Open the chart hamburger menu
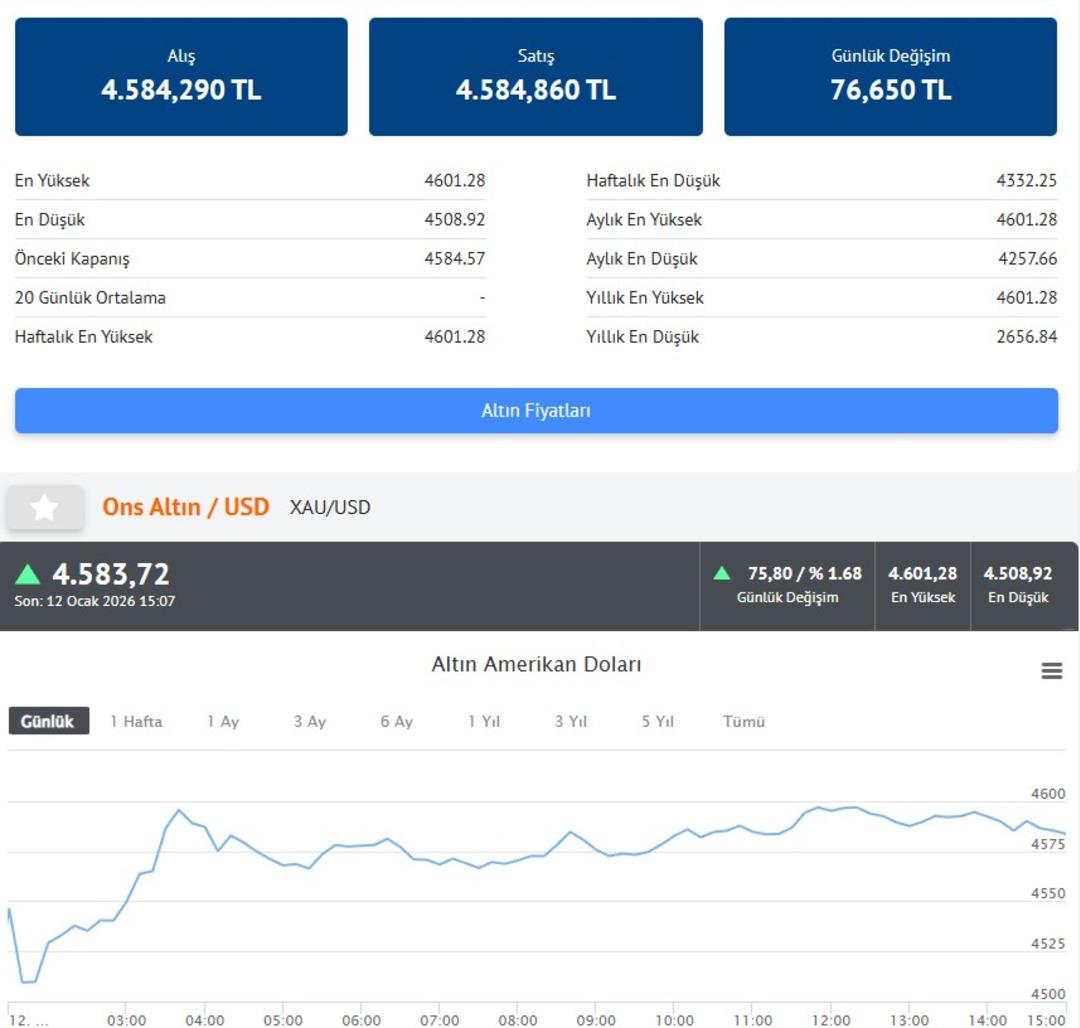The image size is (1080, 1028). pyautogui.click(x=1051, y=671)
